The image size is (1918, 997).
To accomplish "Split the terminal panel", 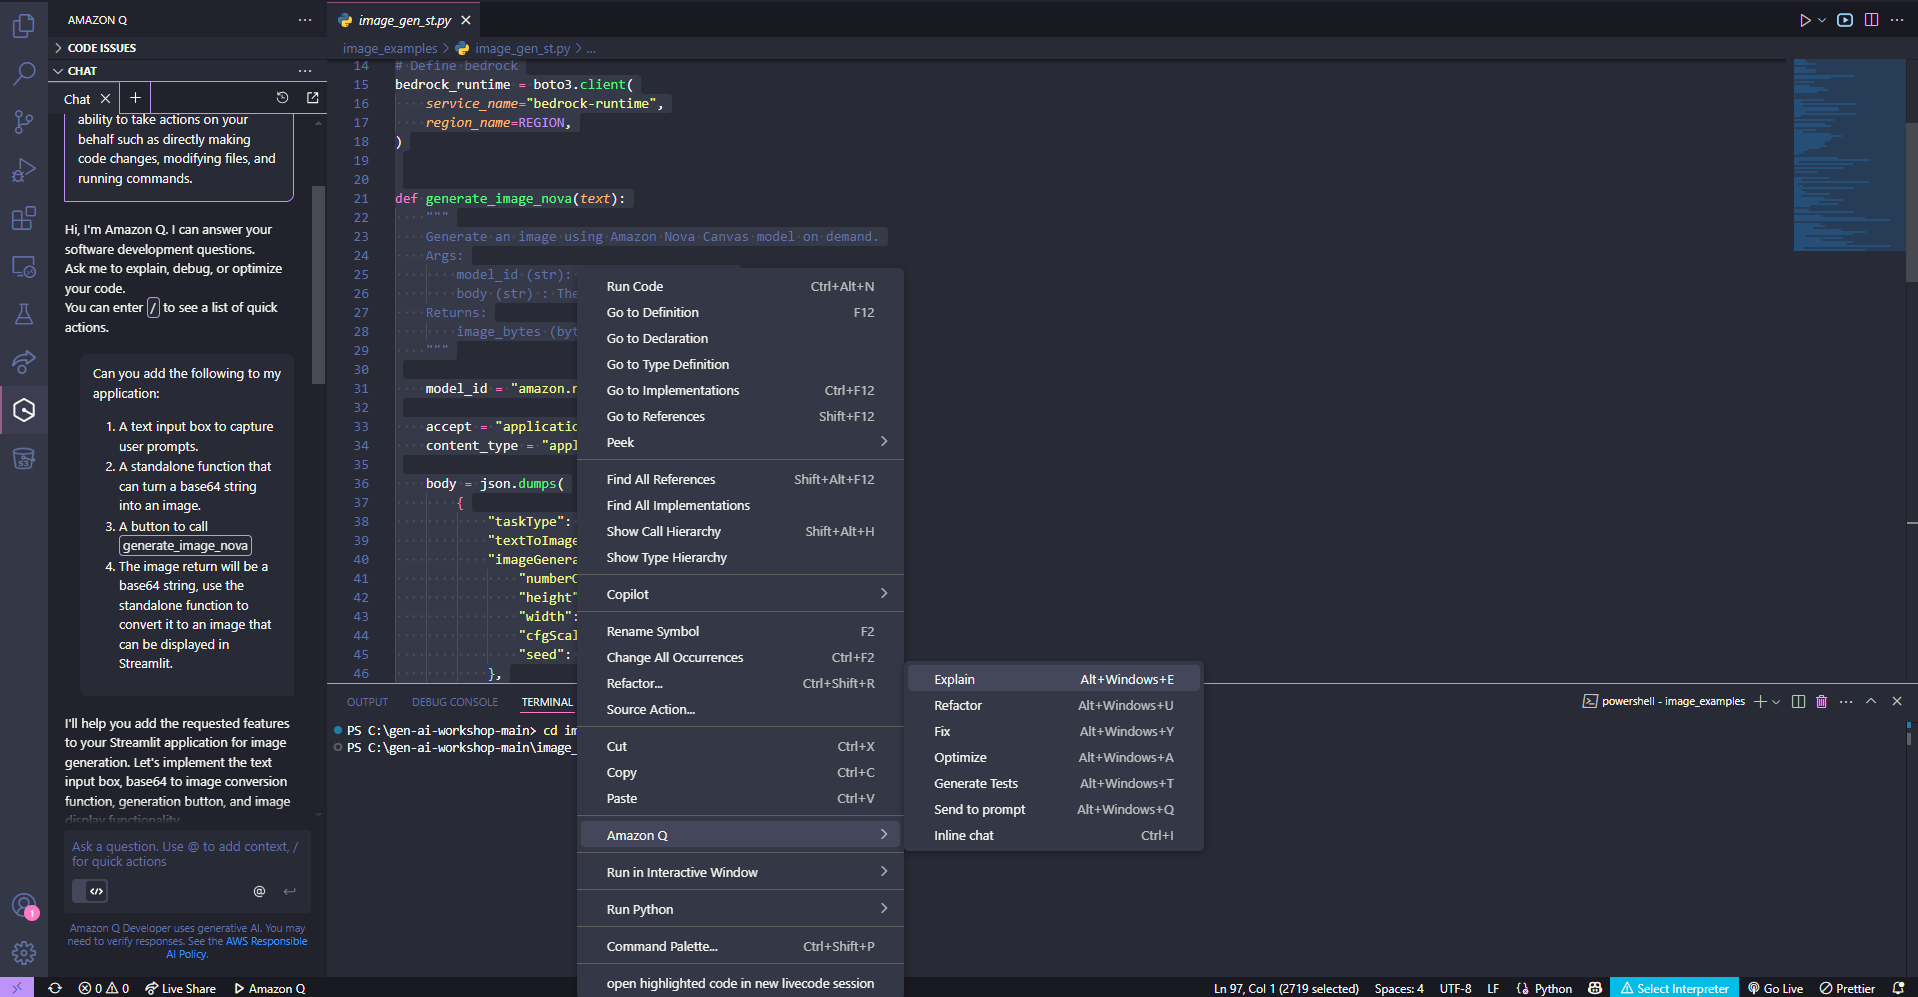I will click(1798, 701).
